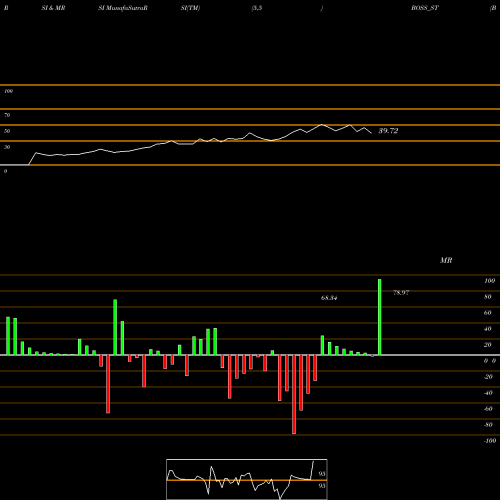Click the 80 label on MR axis
The width and height of the screenshot is (500, 500).
point(488,297)
